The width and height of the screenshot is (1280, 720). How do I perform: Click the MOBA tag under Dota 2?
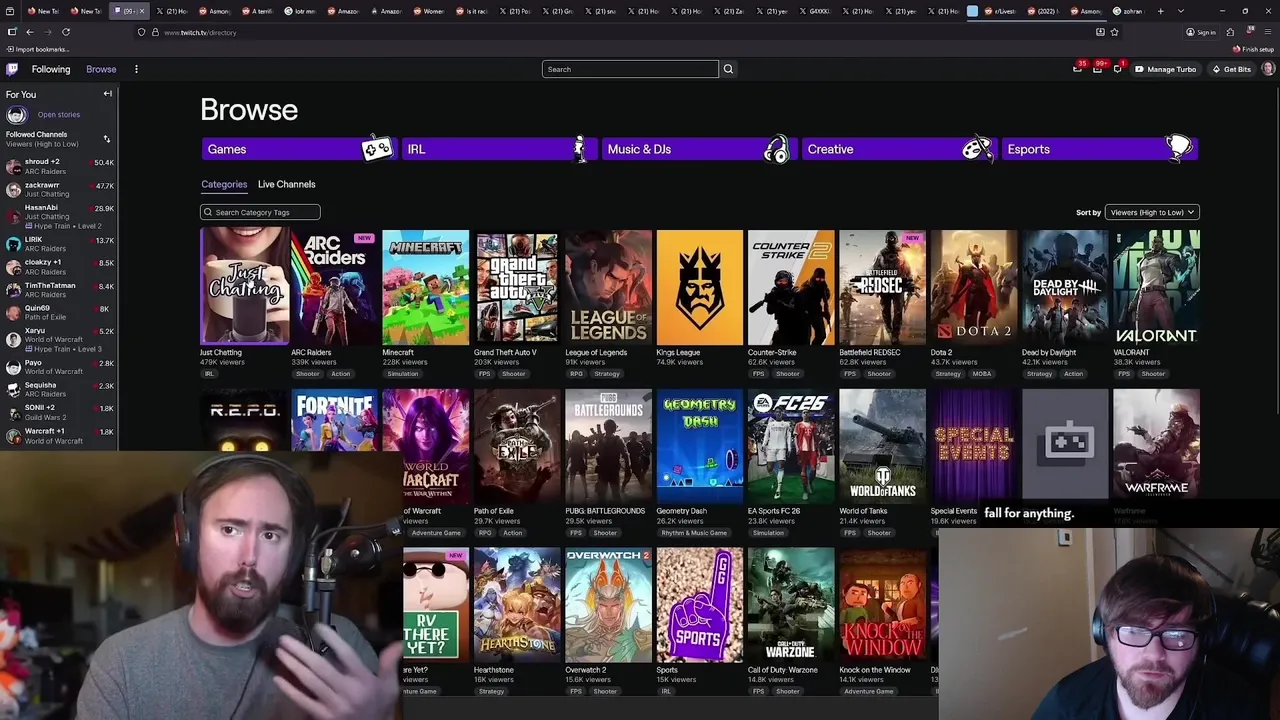982,374
